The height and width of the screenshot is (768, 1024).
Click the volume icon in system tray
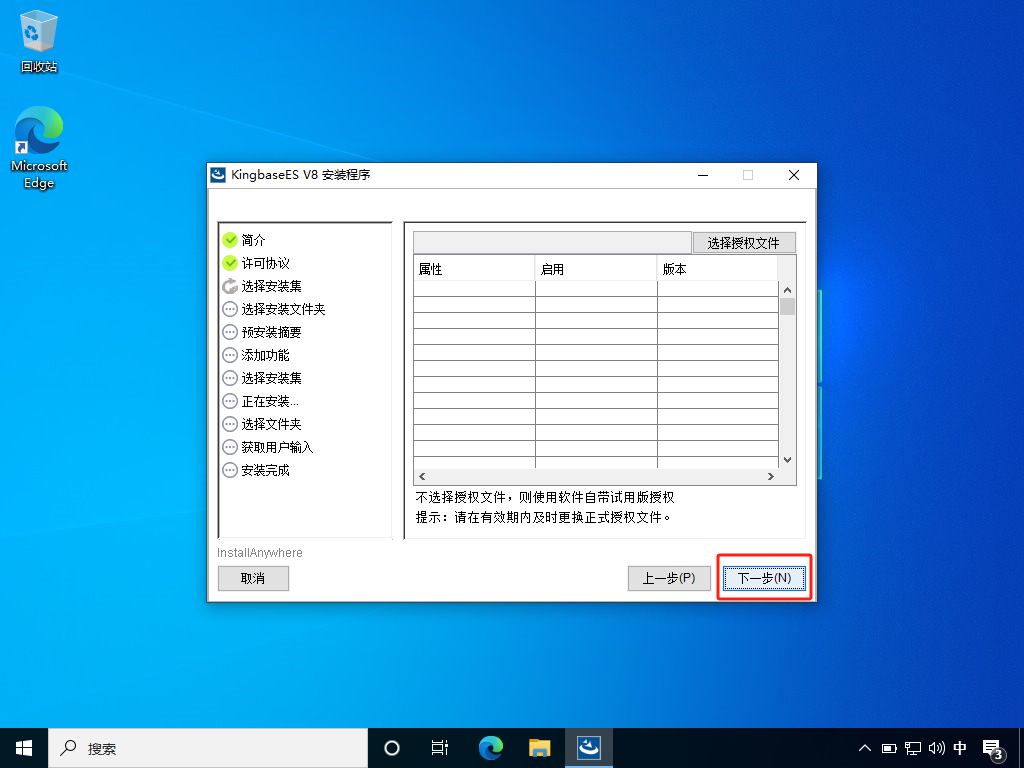(937, 748)
